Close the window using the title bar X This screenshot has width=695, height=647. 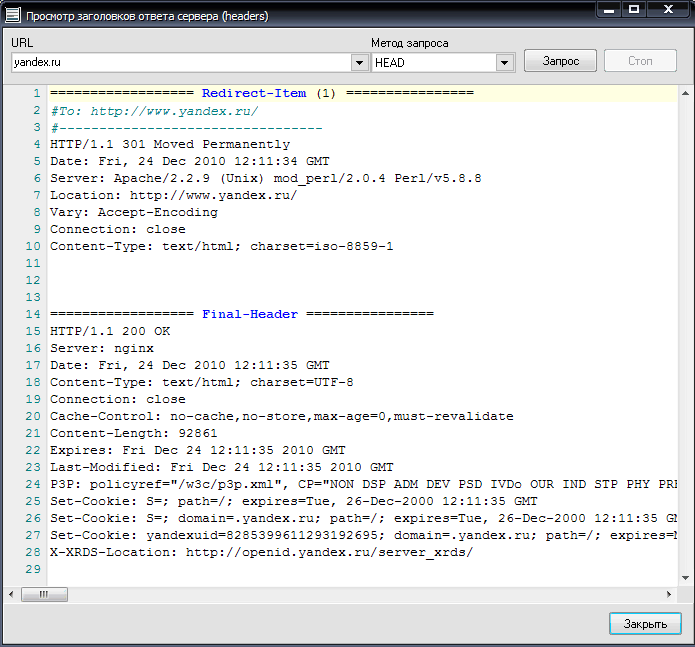pyautogui.click(x=666, y=10)
